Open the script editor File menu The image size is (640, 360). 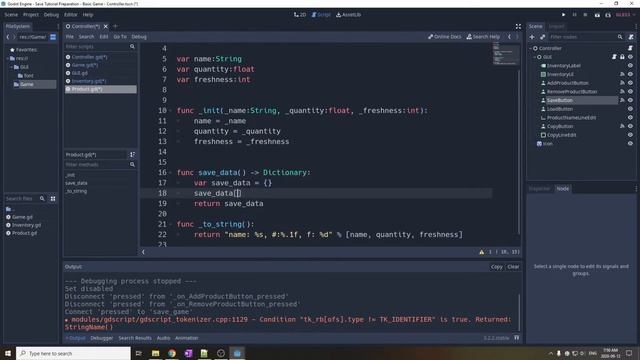click(70, 37)
